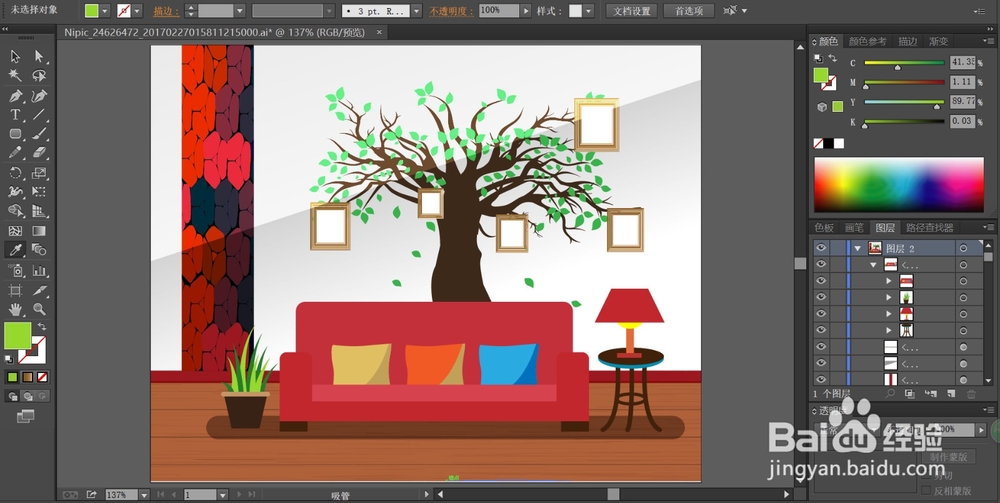
Task: Click the 描边 link in control bar
Action: 166,11
